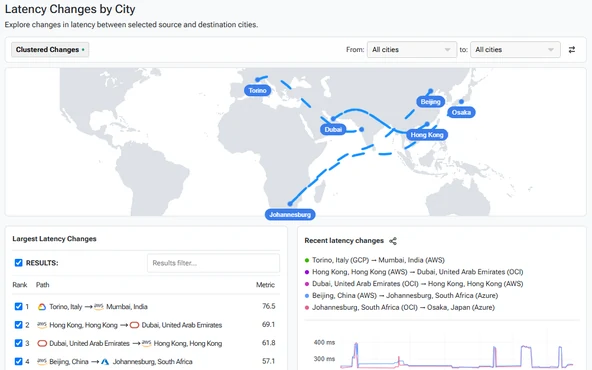592x370 pixels.
Task: Click the OCI logo before Dubai in row 2
Action: [x=134, y=325]
